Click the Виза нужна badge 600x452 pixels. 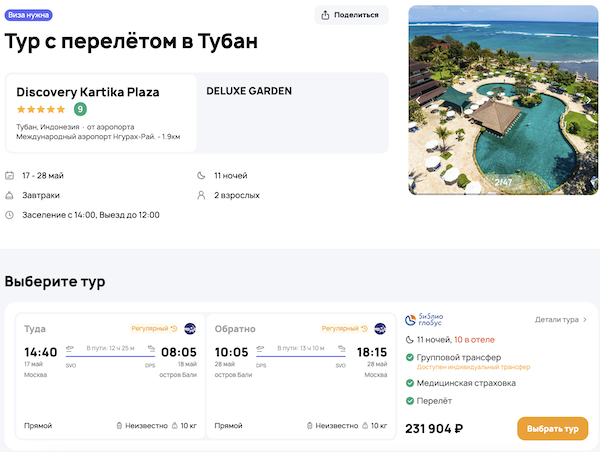tap(29, 16)
